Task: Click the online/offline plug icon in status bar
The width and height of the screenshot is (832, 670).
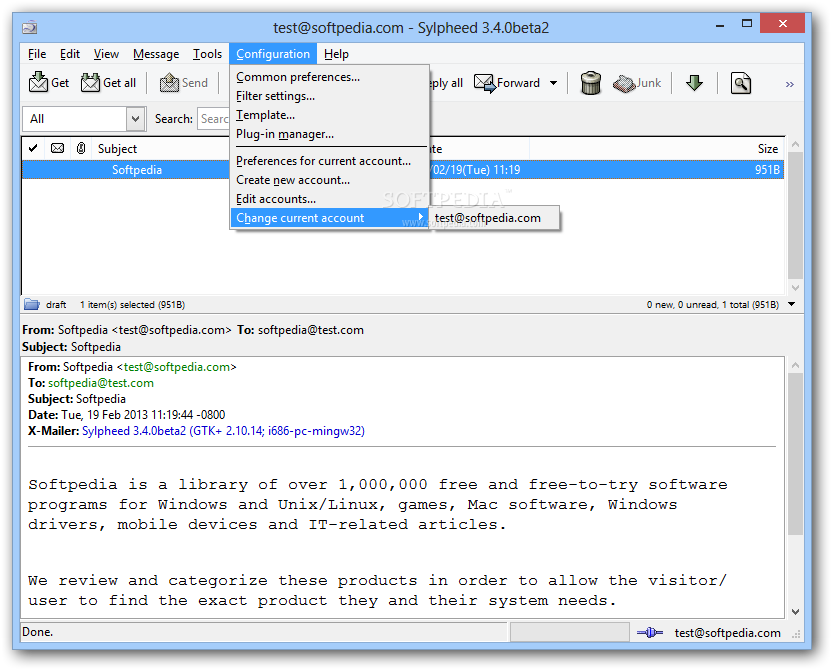Action: [650, 632]
